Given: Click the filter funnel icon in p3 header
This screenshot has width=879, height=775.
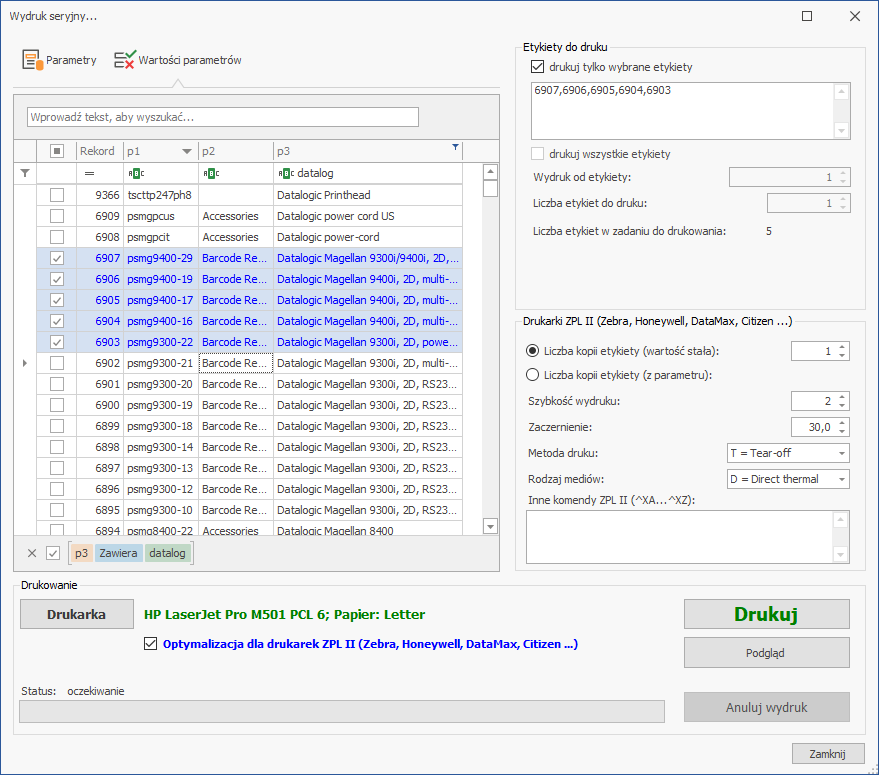Looking at the screenshot, I should click(x=455, y=147).
